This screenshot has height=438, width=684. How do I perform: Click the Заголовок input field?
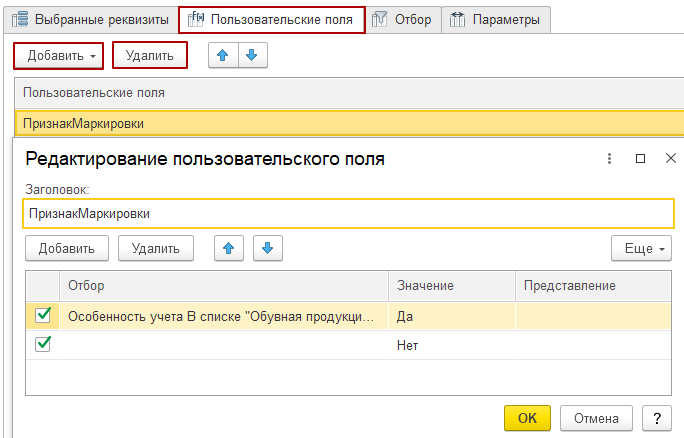pos(348,214)
